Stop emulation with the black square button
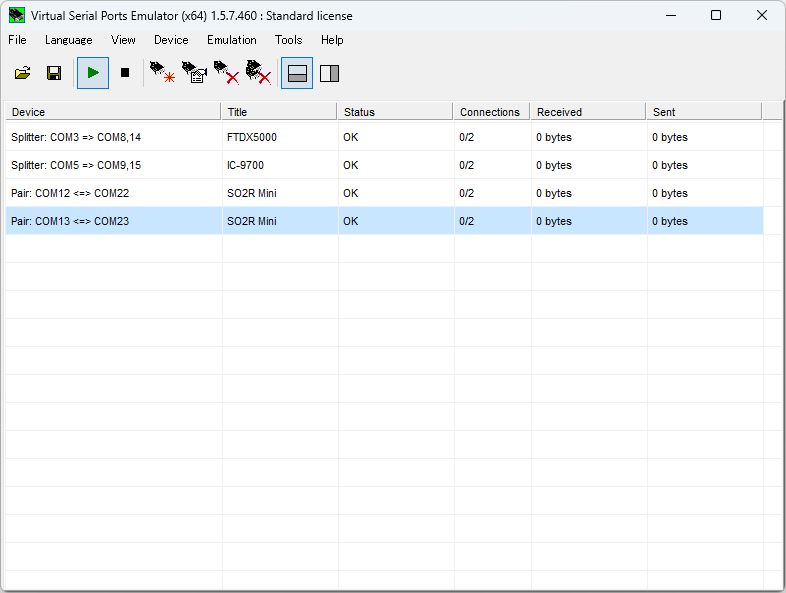This screenshot has height=593, width=786. click(125, 73)
